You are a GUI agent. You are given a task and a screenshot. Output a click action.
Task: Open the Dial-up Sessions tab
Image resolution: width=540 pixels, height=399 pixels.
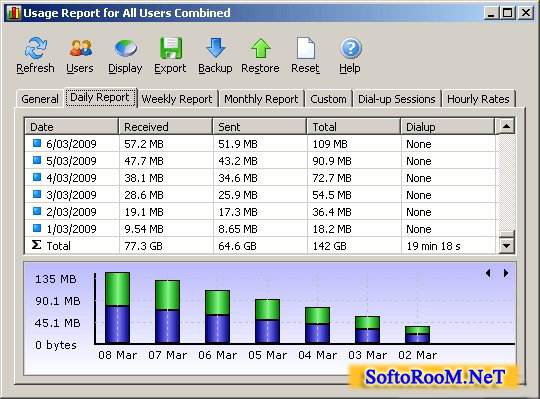(397, 99)
